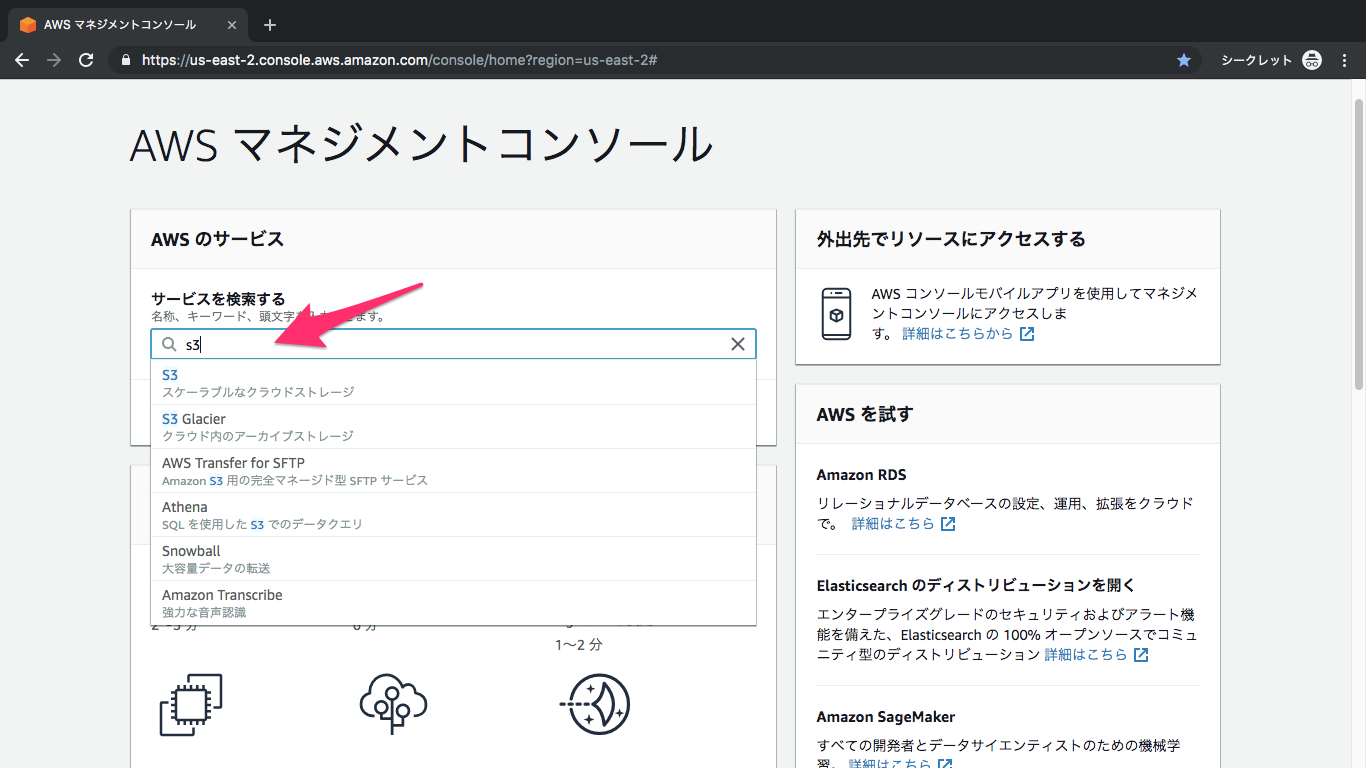Click the AWS マネジメントコンソール page title
Screen dimensions: 1366x768
point(421,146)
